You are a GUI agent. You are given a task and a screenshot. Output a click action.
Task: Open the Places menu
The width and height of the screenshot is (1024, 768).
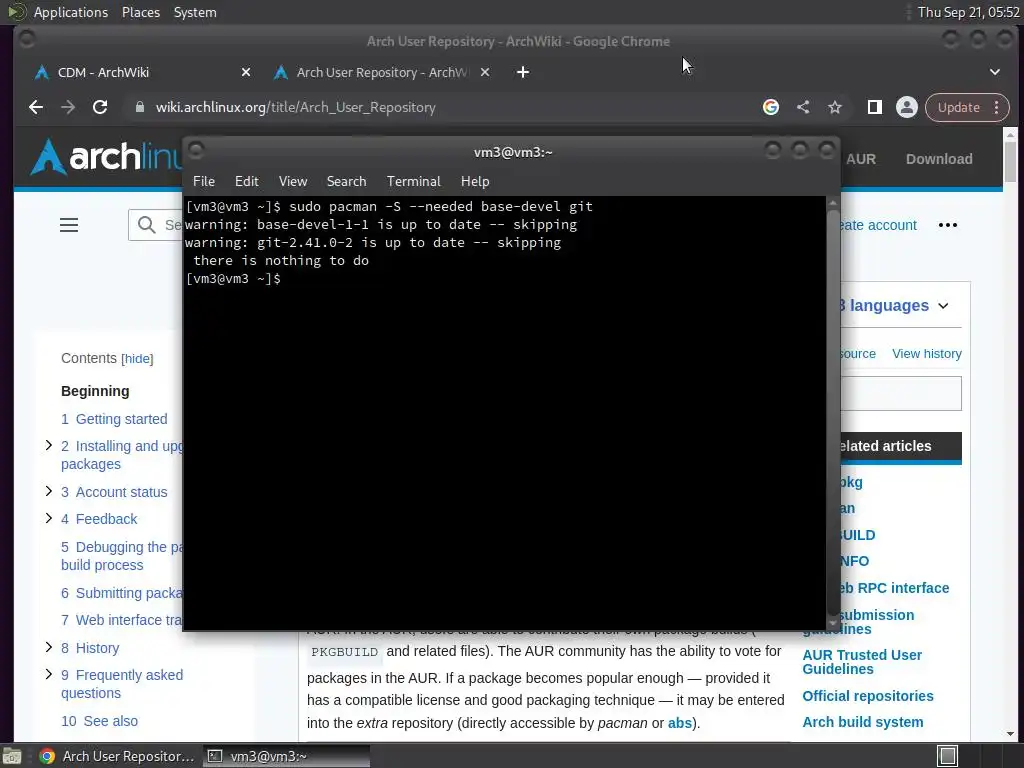point(141,12)
